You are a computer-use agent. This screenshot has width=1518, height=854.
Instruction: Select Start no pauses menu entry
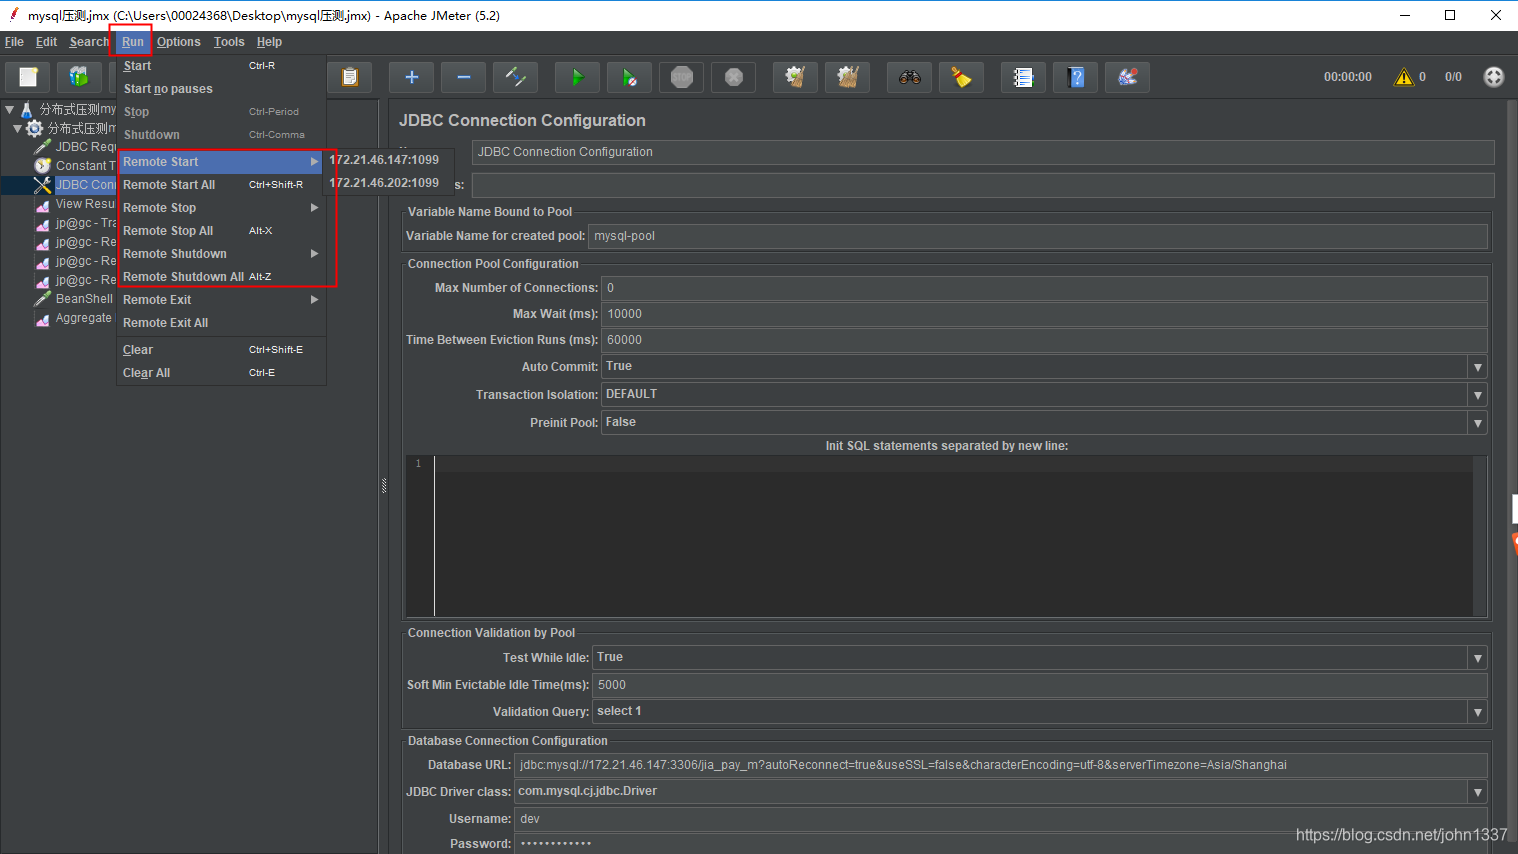(x=221, y=89)
